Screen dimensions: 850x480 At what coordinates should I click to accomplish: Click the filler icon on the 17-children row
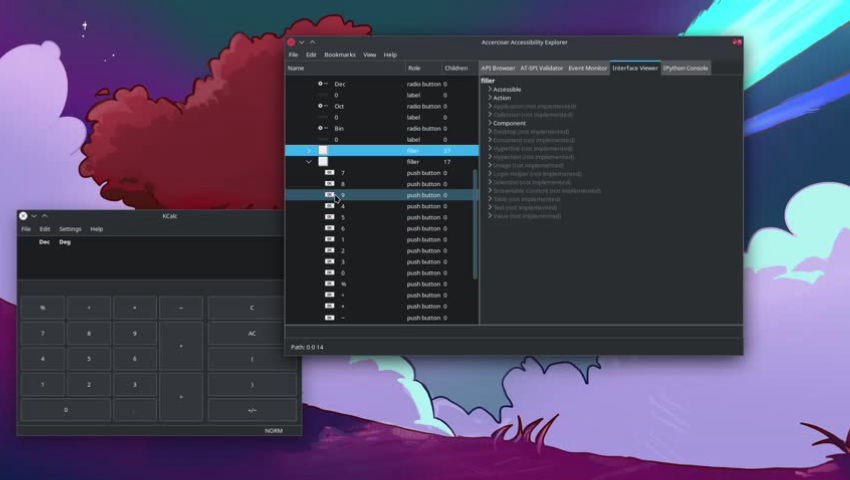(323, 162)
